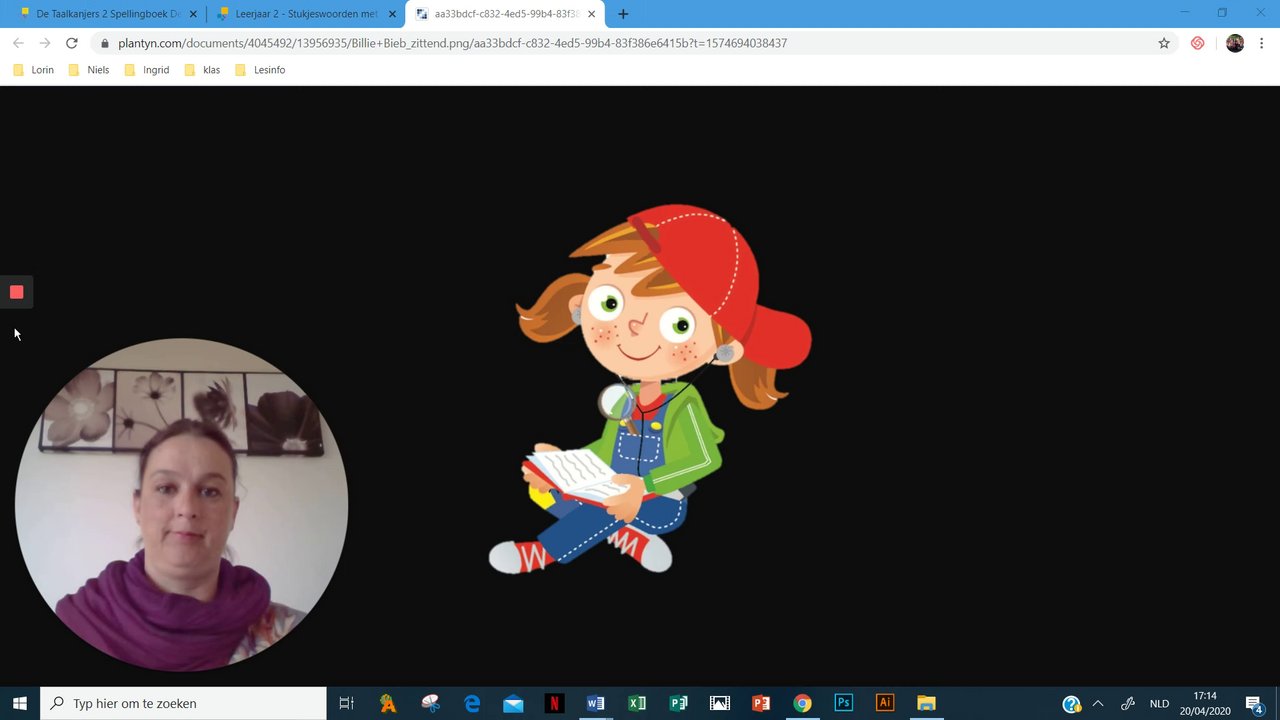Launch Adobe Photoshop from the taskbar
1280x720 pixels.
tap(843, 703)
